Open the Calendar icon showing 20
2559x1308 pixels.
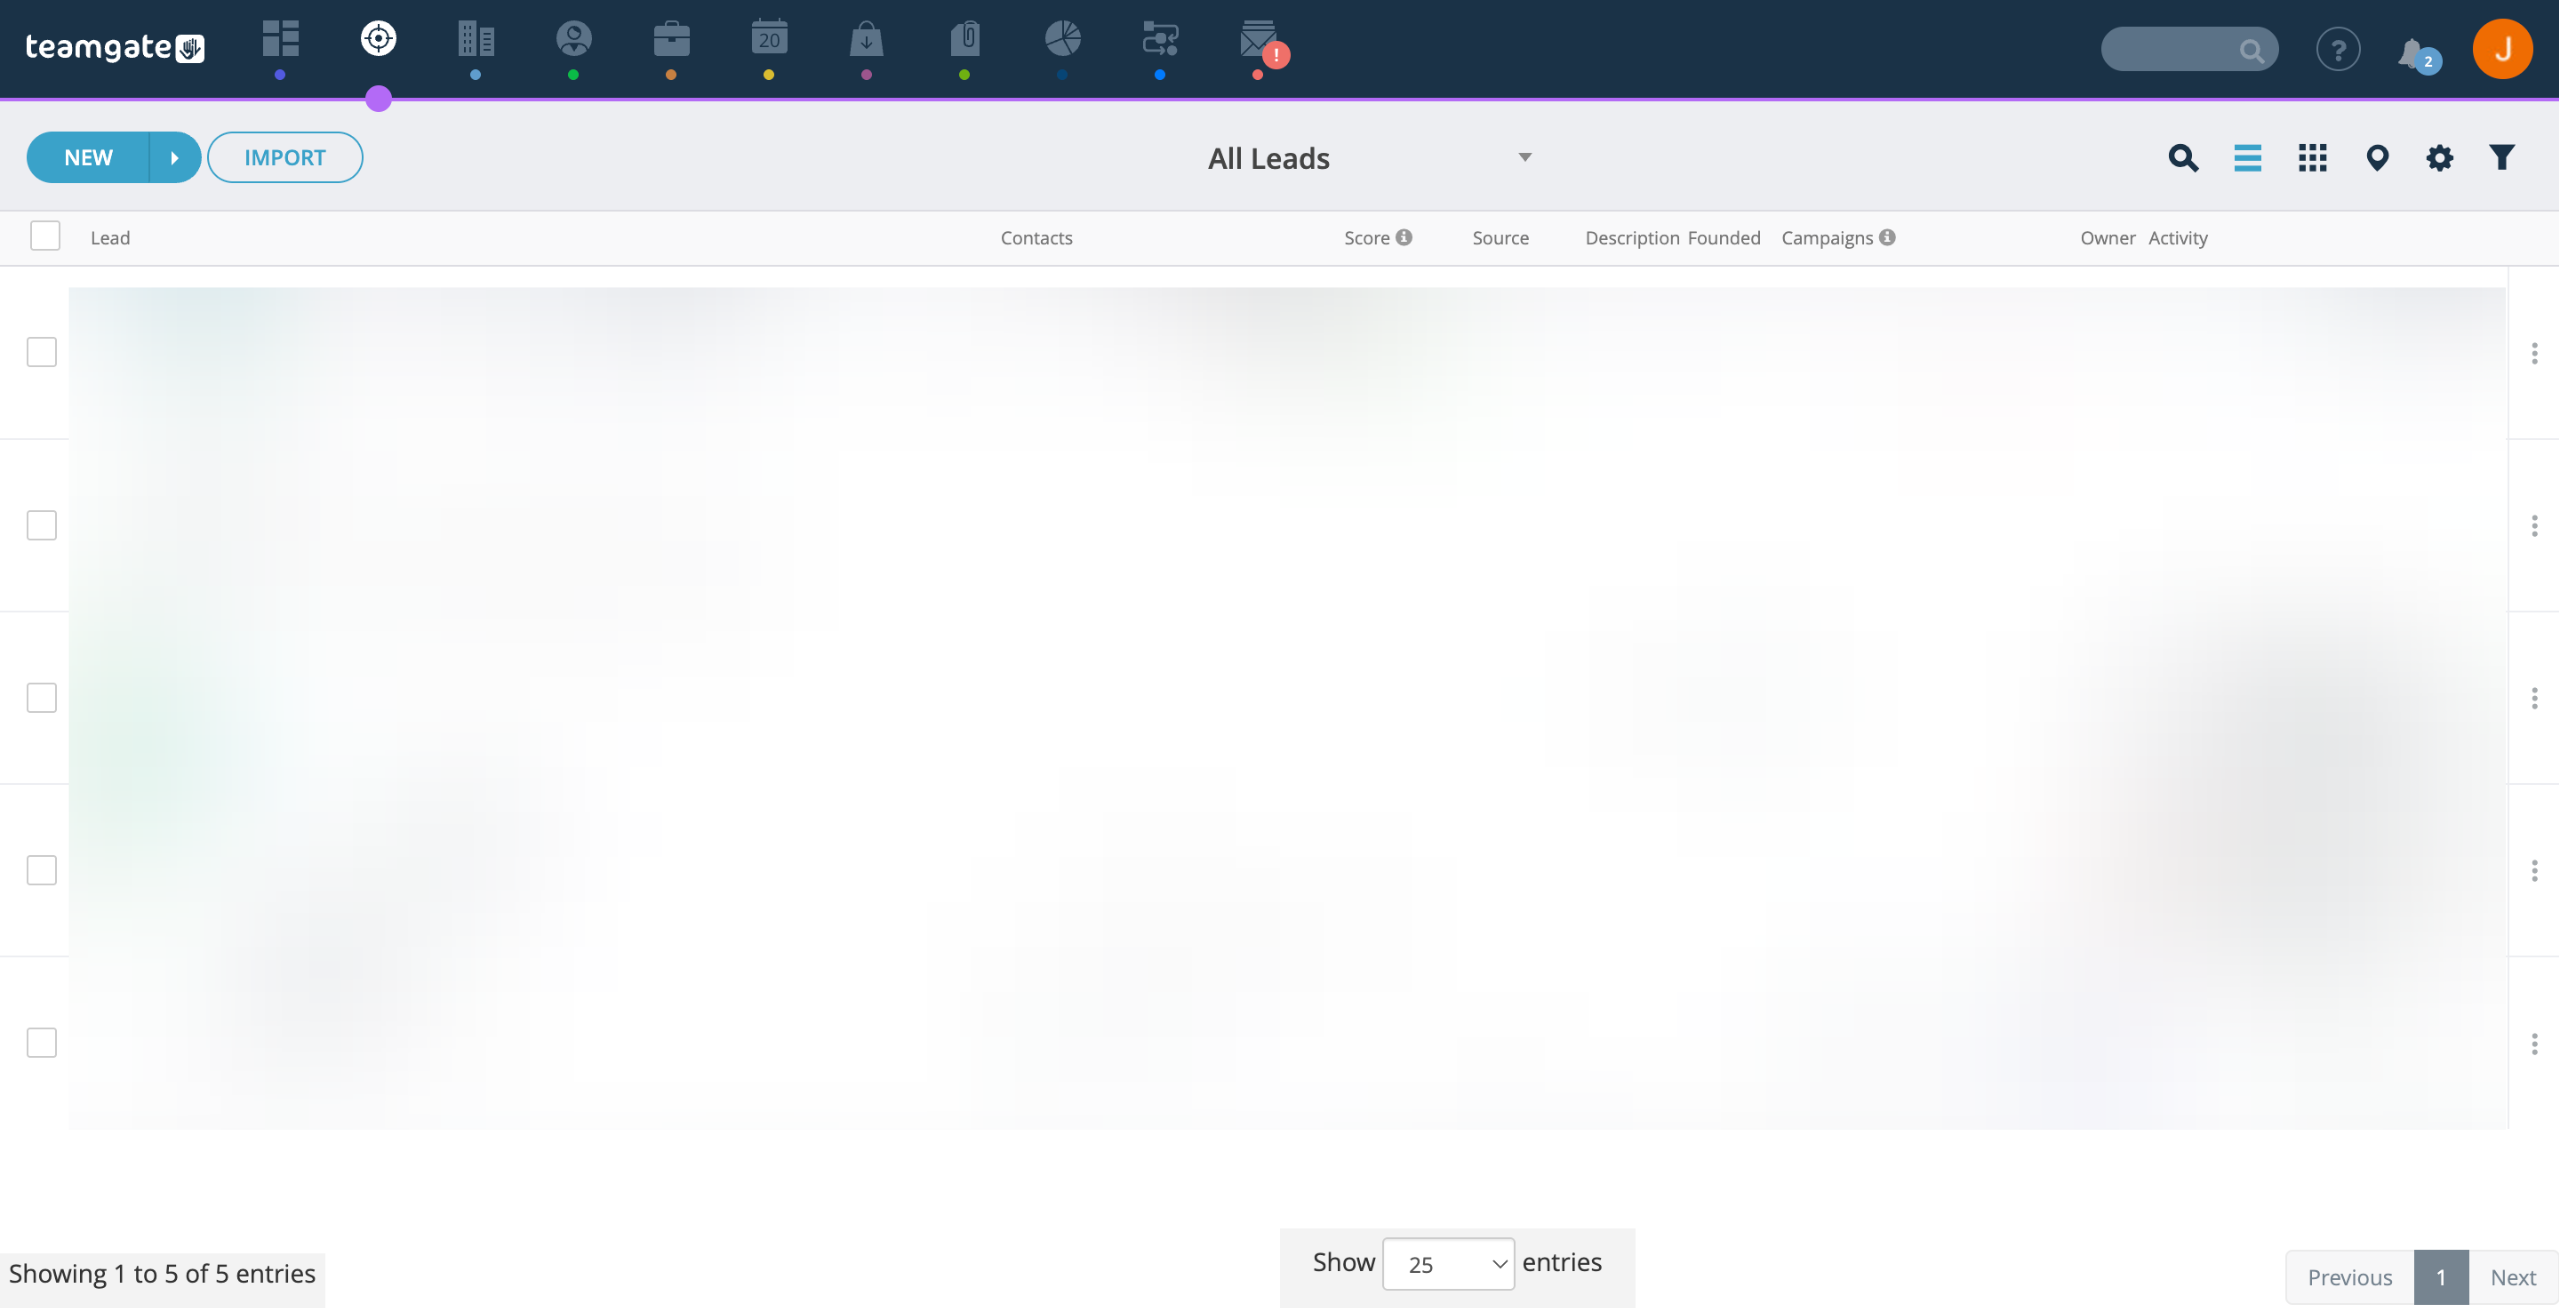[x=769, y=39]
